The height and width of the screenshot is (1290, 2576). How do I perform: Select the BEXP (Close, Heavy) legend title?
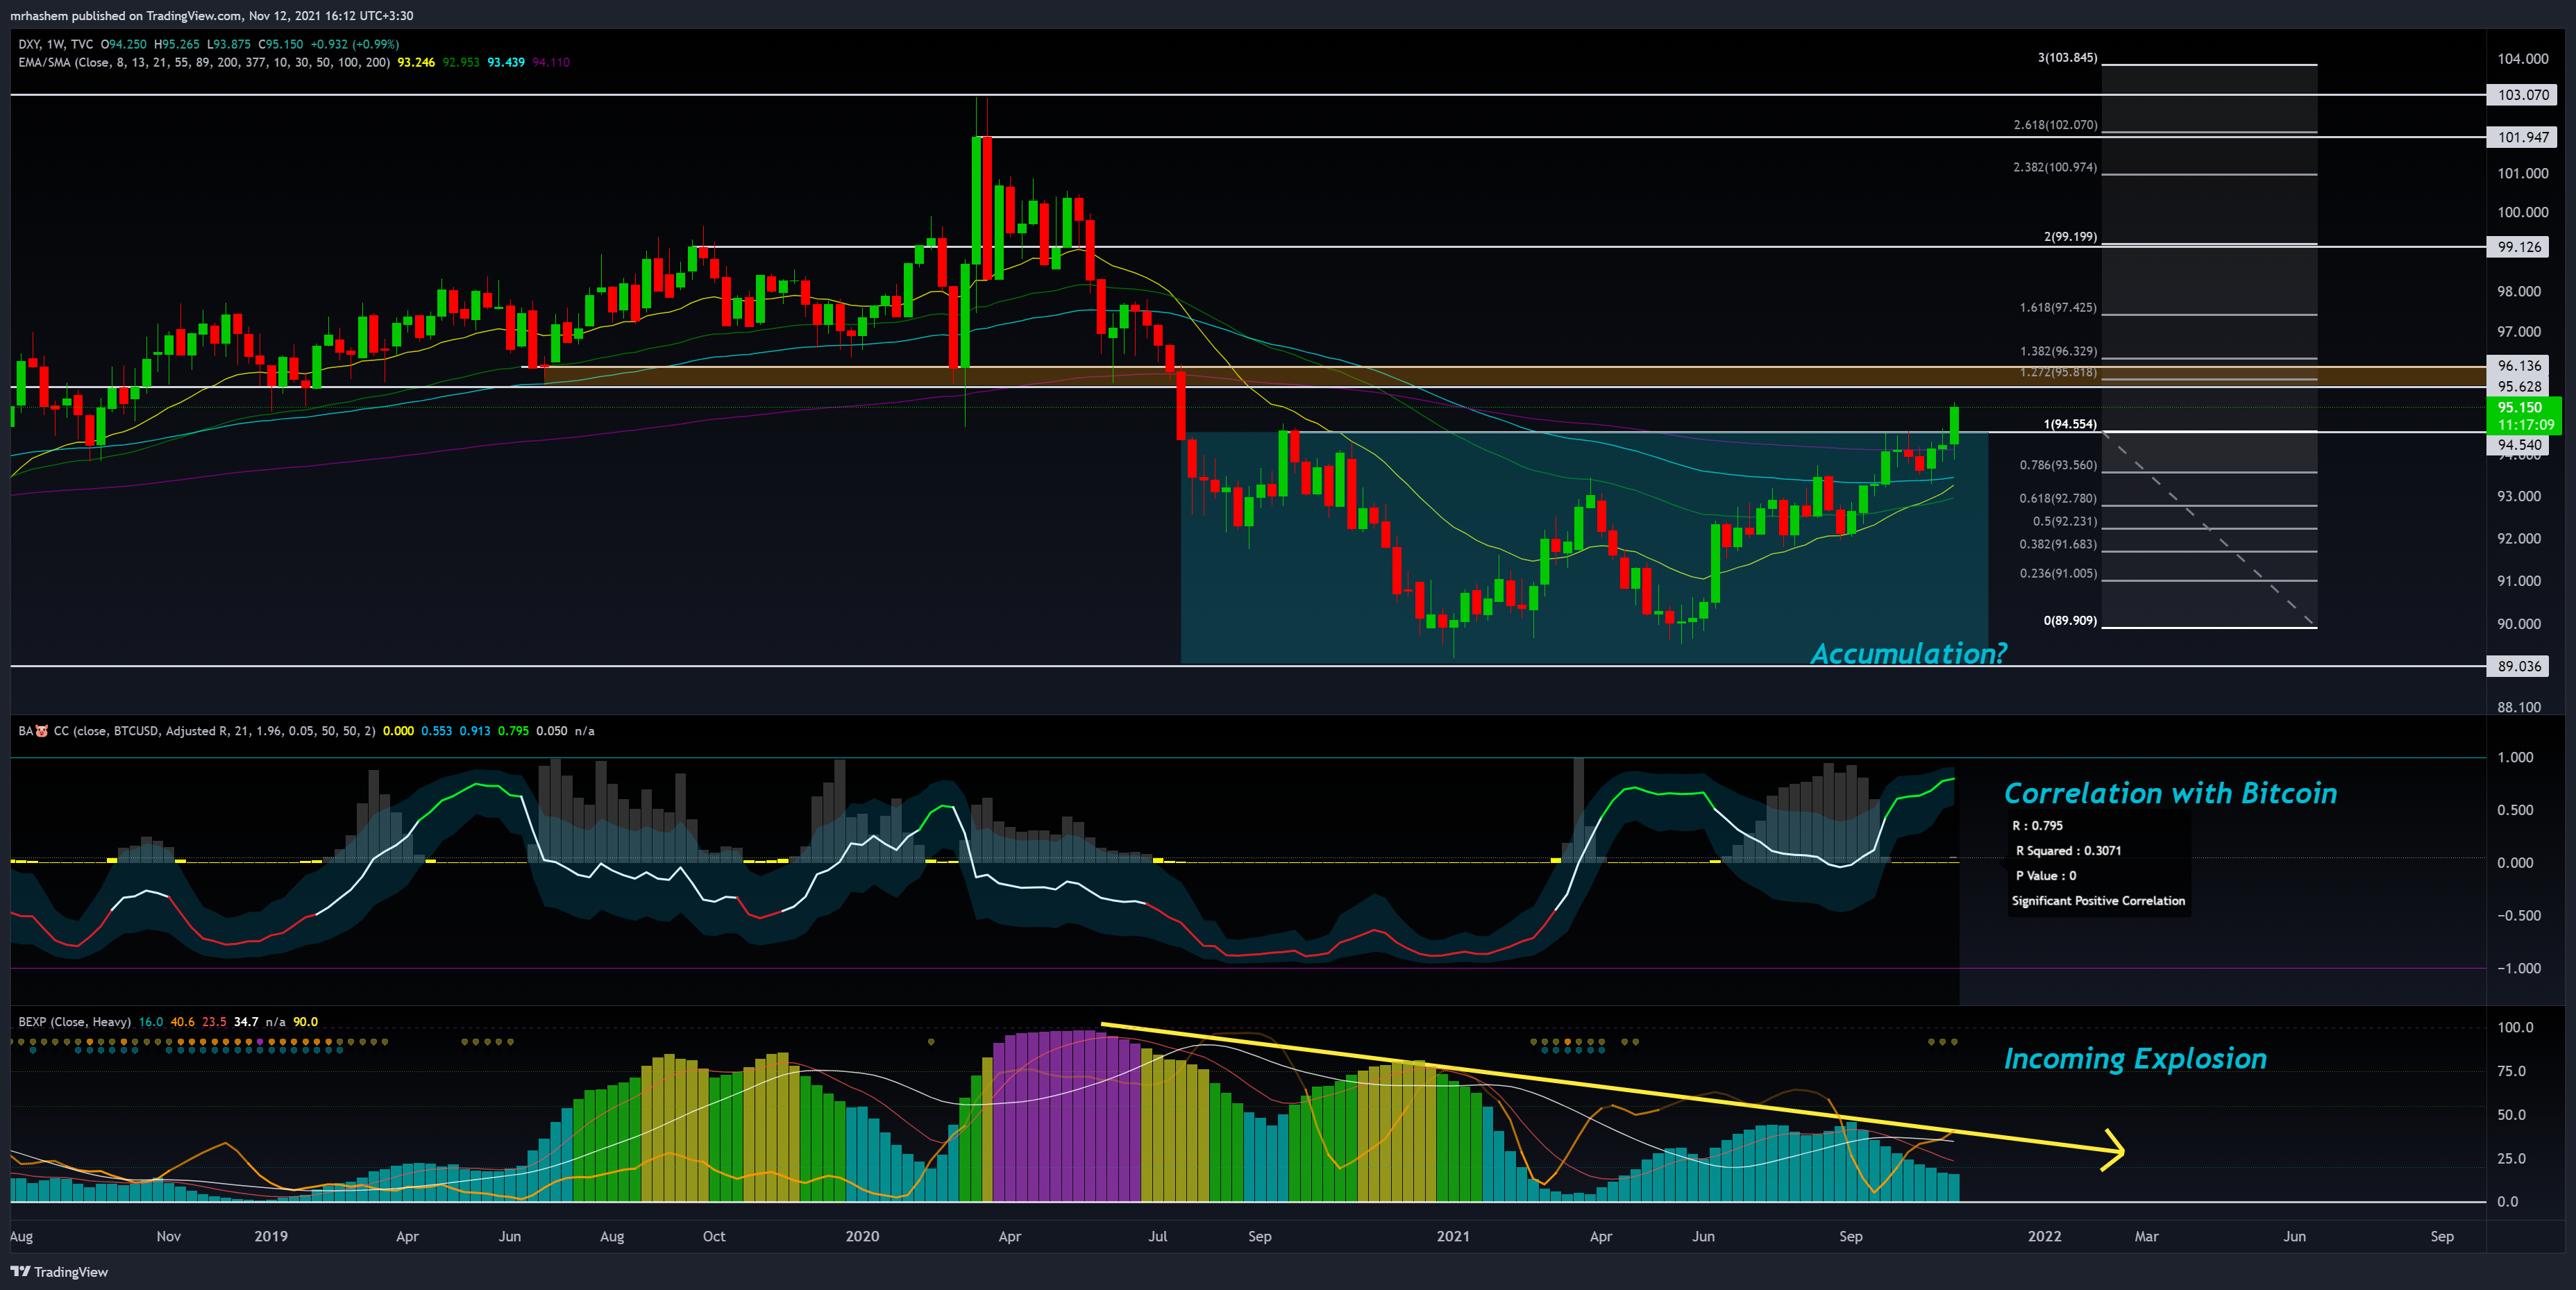(75, 1022)
